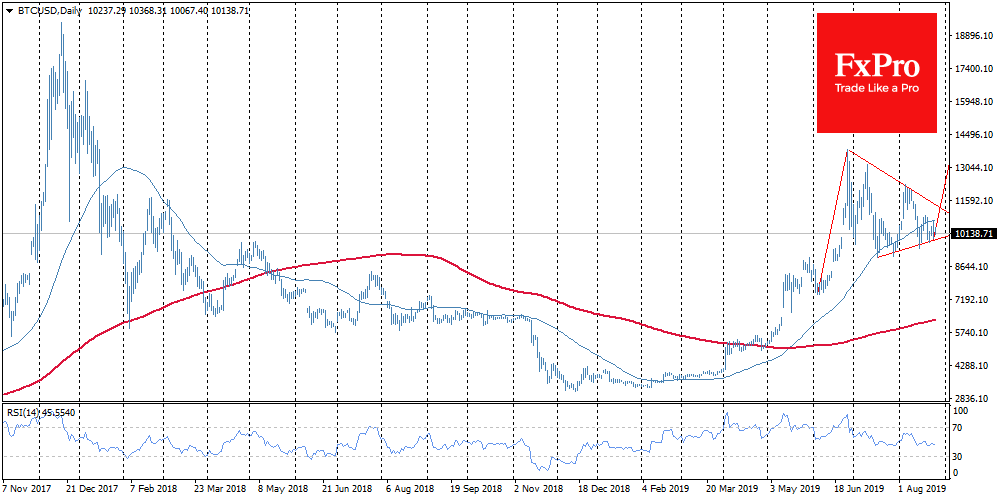Click the current price label 10138.71
Screen dimensions: 1000x500
coord(972,234)
